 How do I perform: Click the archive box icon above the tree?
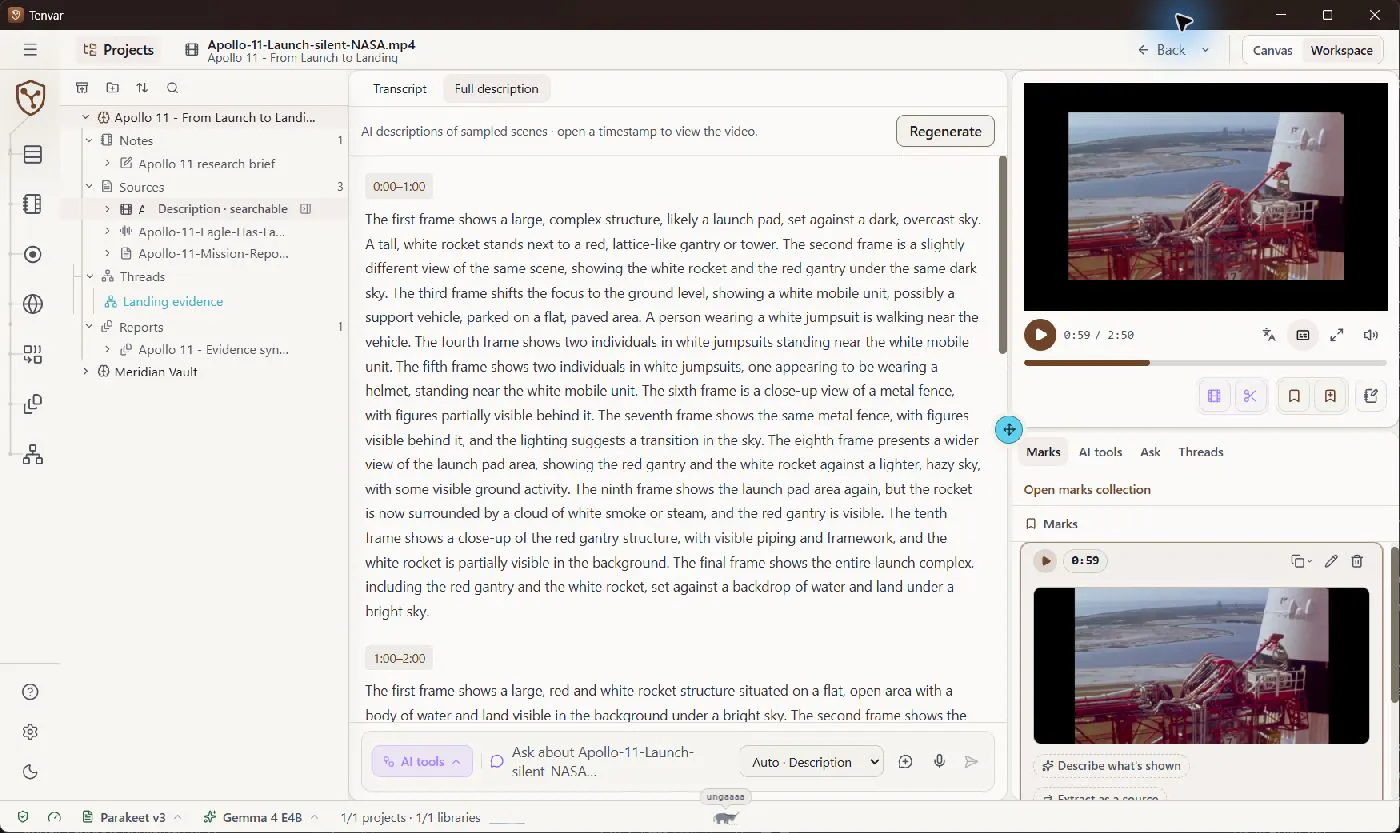tap(83, 88)
